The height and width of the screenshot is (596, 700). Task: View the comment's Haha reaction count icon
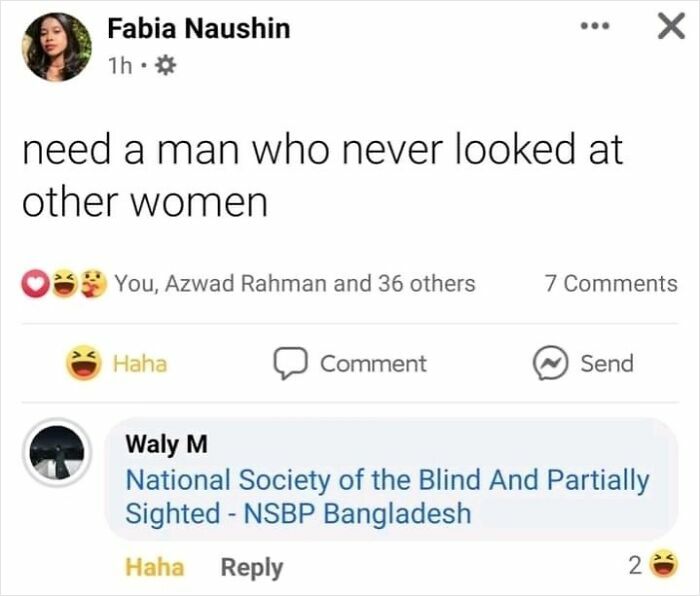(x=660, y=567)
